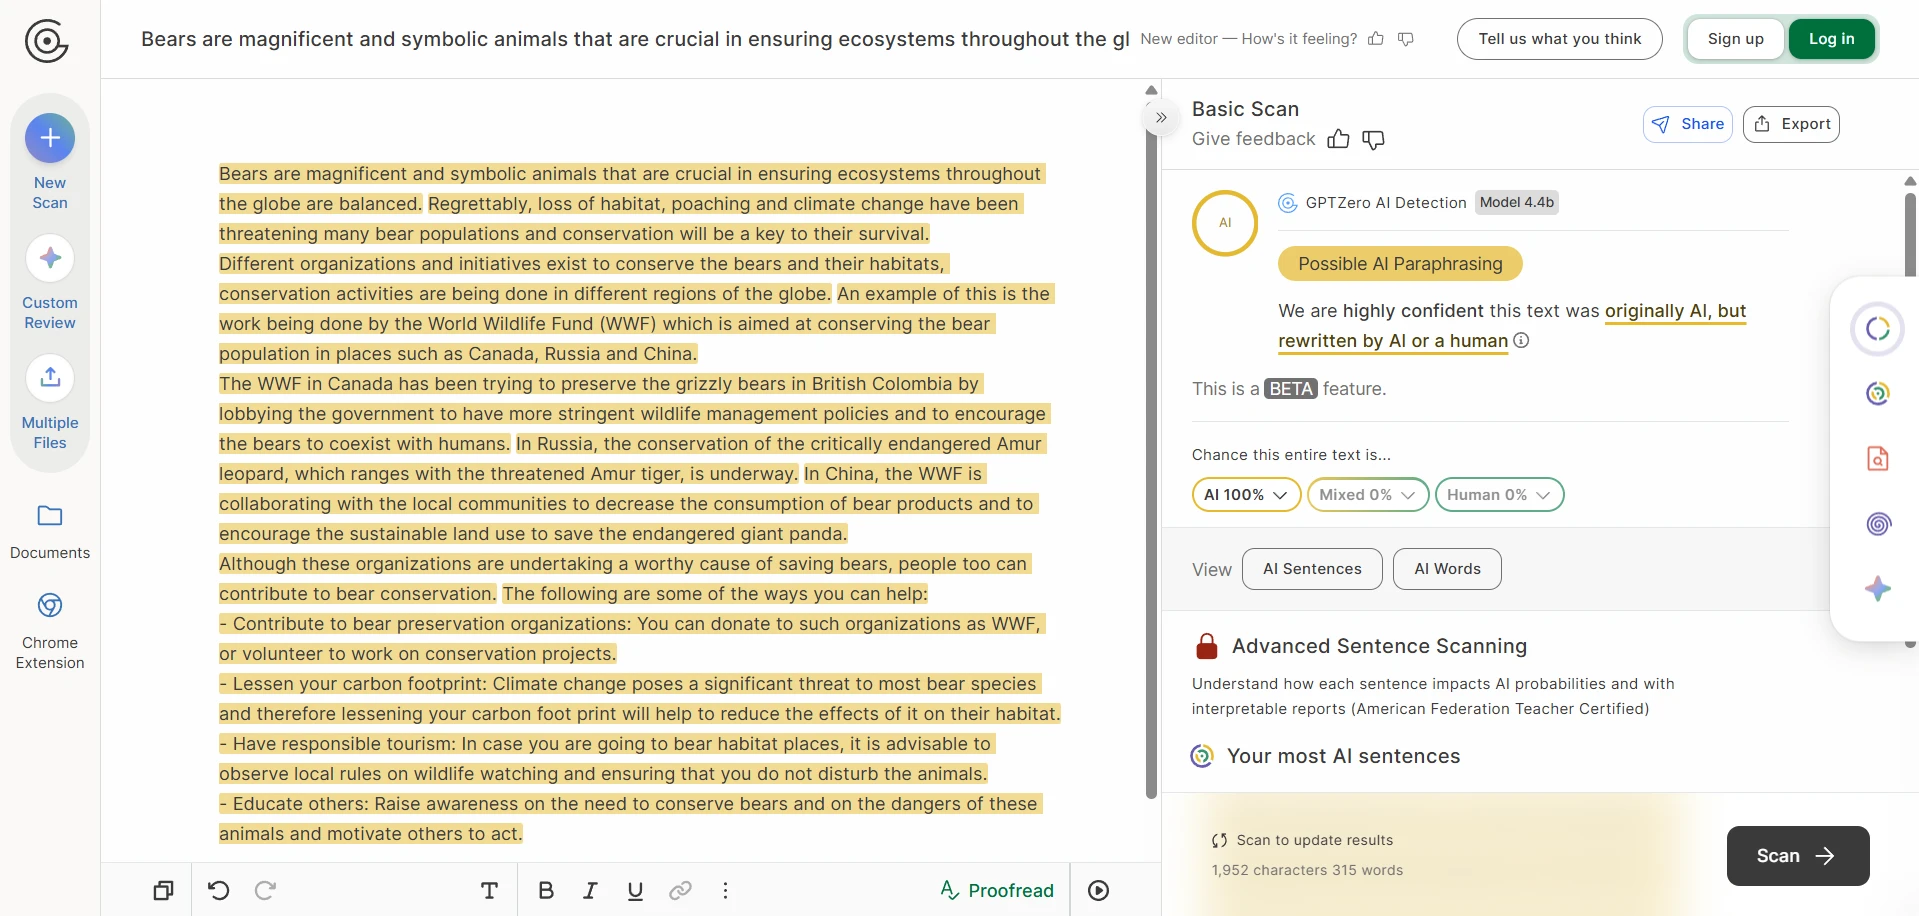Collapse the results panel with double chevron
The height and width of the screenshot is (916, 1919).
(x=1161, y=117)
